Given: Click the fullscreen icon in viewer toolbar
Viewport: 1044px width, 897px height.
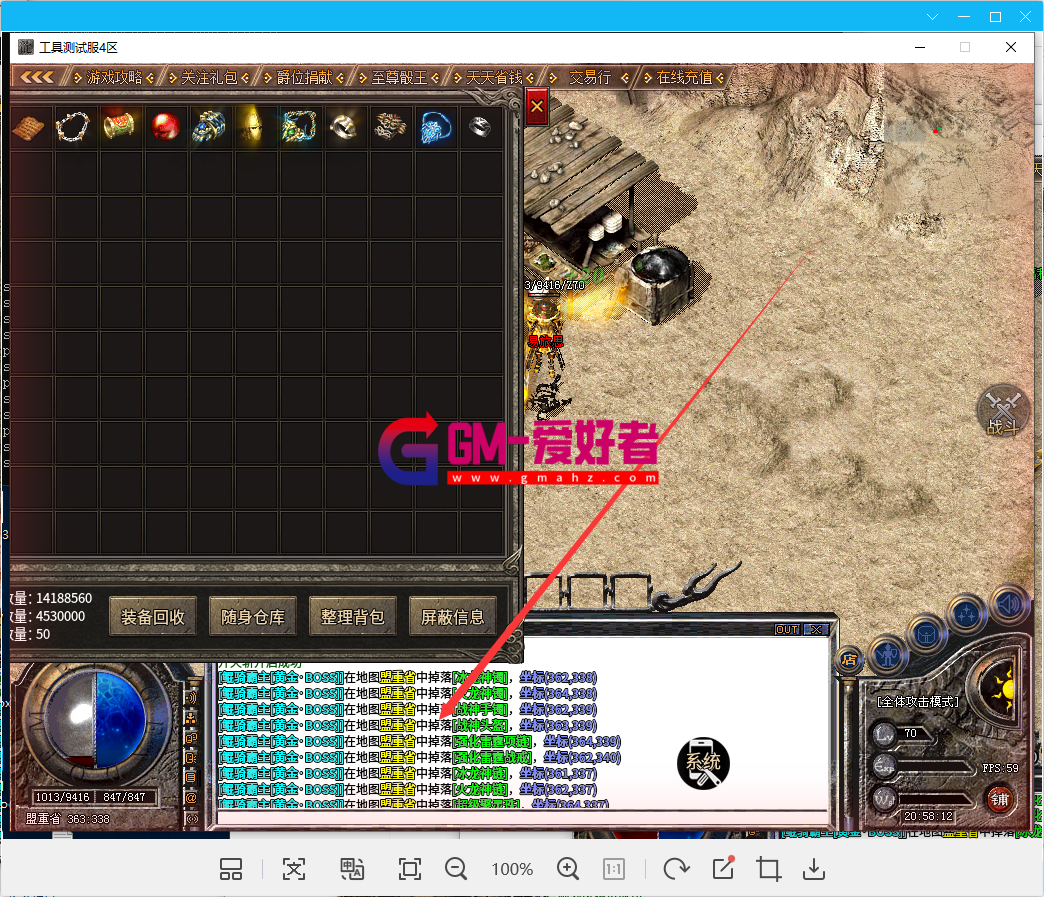Looking at the screenshot, I should tap(409, 869).
